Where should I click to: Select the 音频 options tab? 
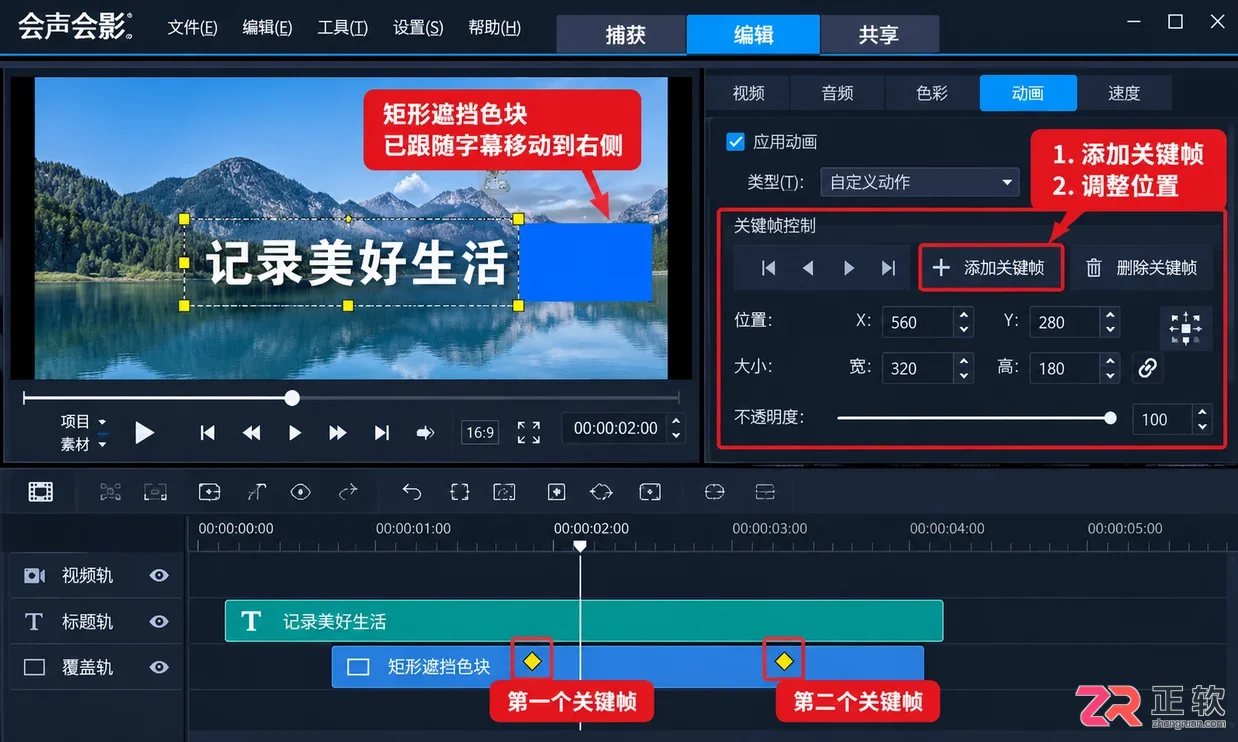click(837, 93)
